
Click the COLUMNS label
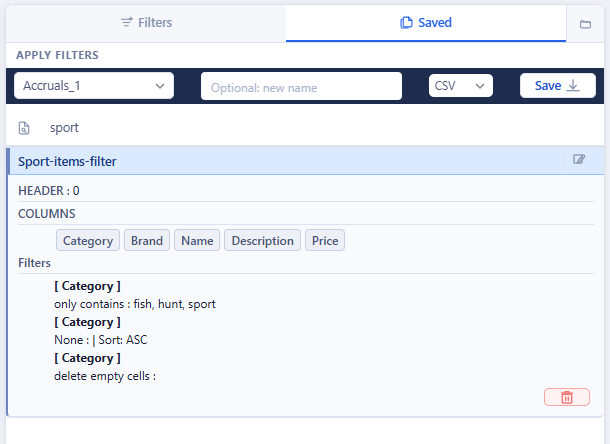point(47,214)
